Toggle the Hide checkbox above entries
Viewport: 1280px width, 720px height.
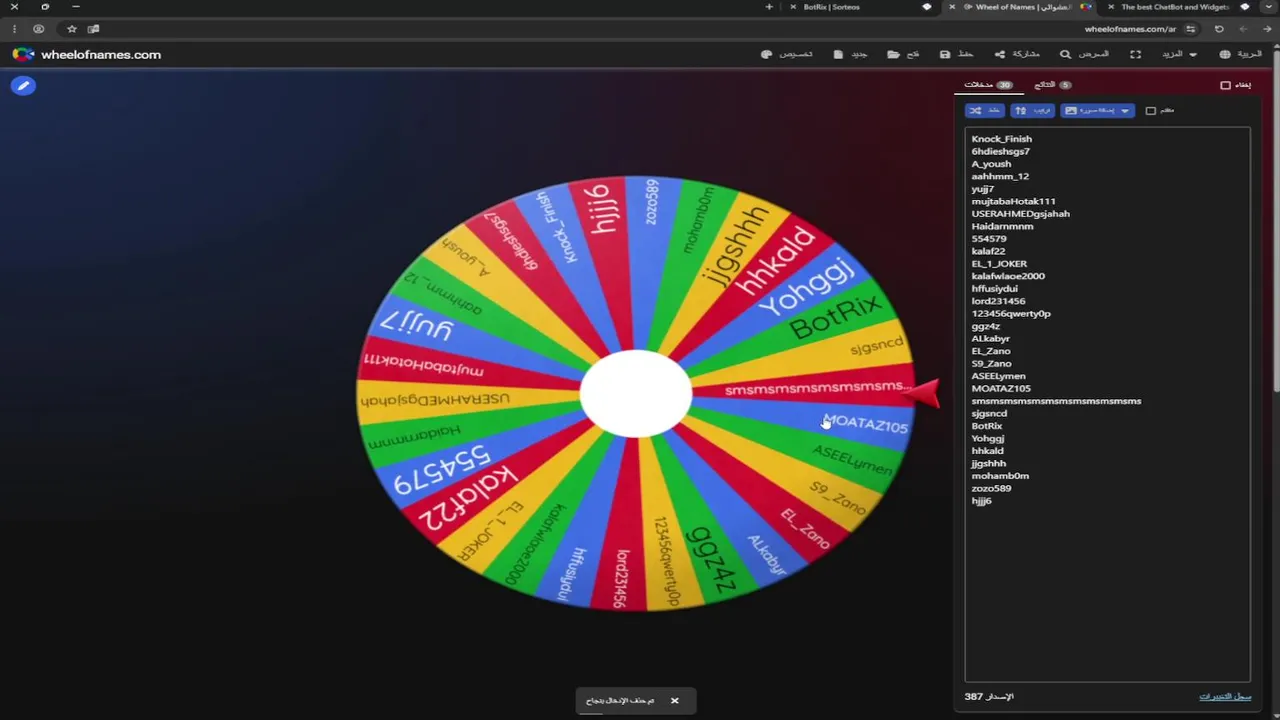pyautogui.click(x=1225, y=85)
